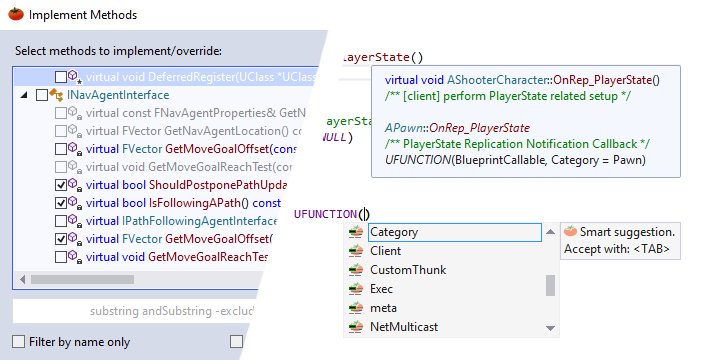Screen dimensions: 703x360
Task: Select 'virtual bool ShouldPostponePathUpda' row text
Action: 187,185
